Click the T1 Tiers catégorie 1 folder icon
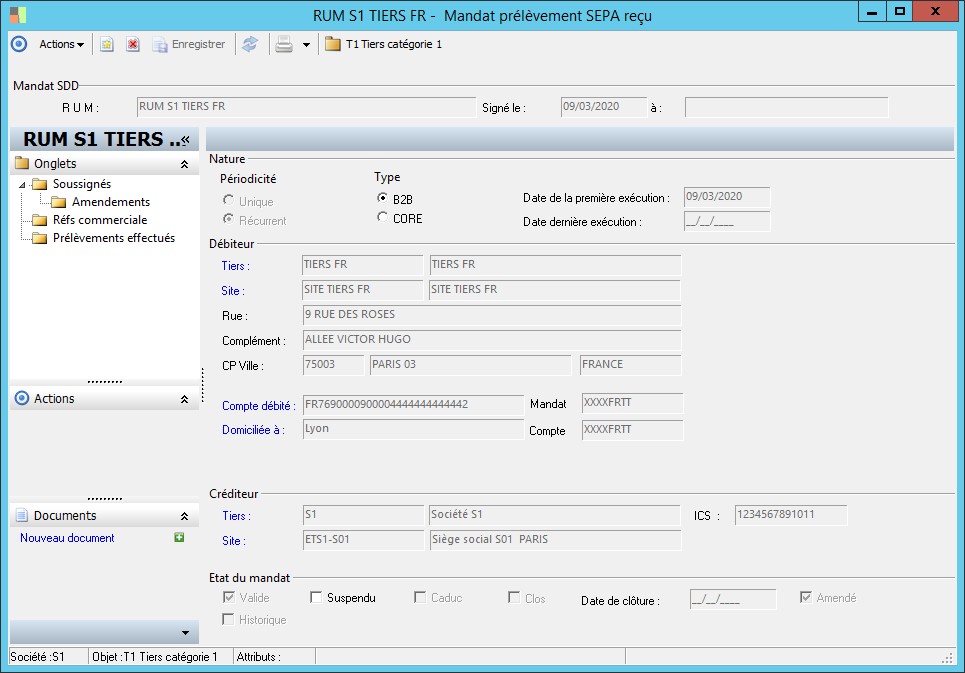965x673 pixels. (x=332, y=45)
